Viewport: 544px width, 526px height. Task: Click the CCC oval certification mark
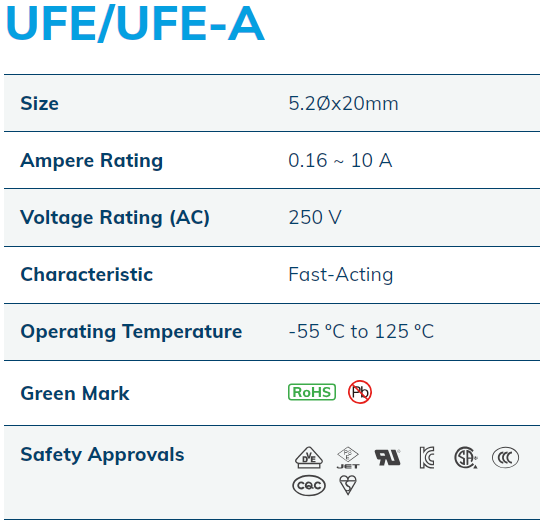[505, 458]
